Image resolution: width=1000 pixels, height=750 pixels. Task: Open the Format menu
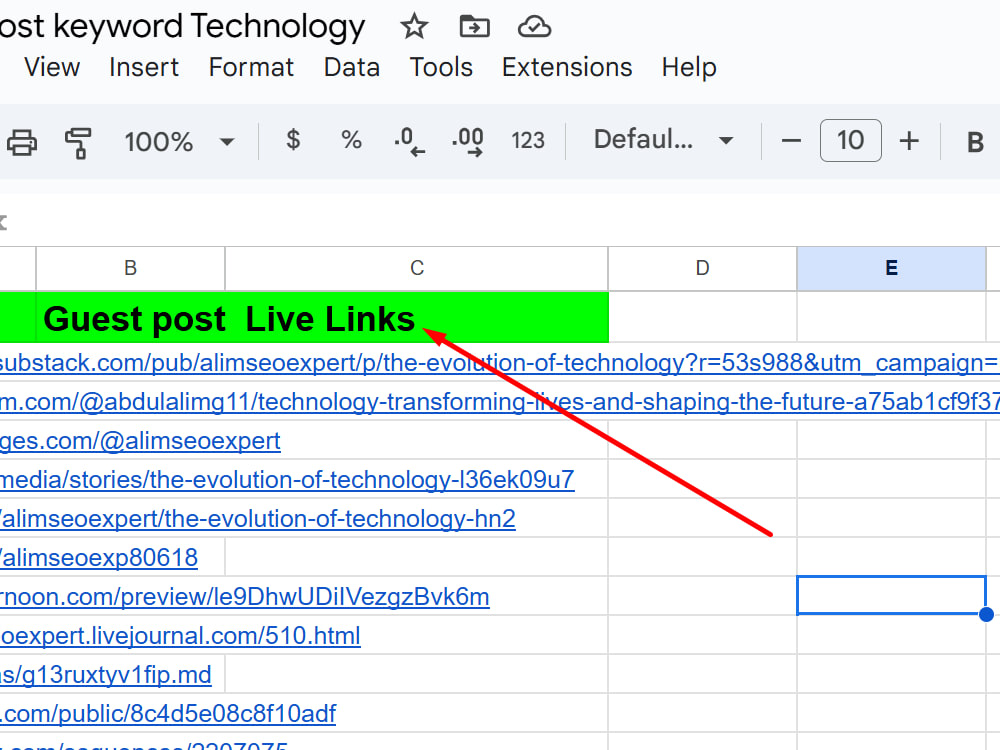[251, 67]
